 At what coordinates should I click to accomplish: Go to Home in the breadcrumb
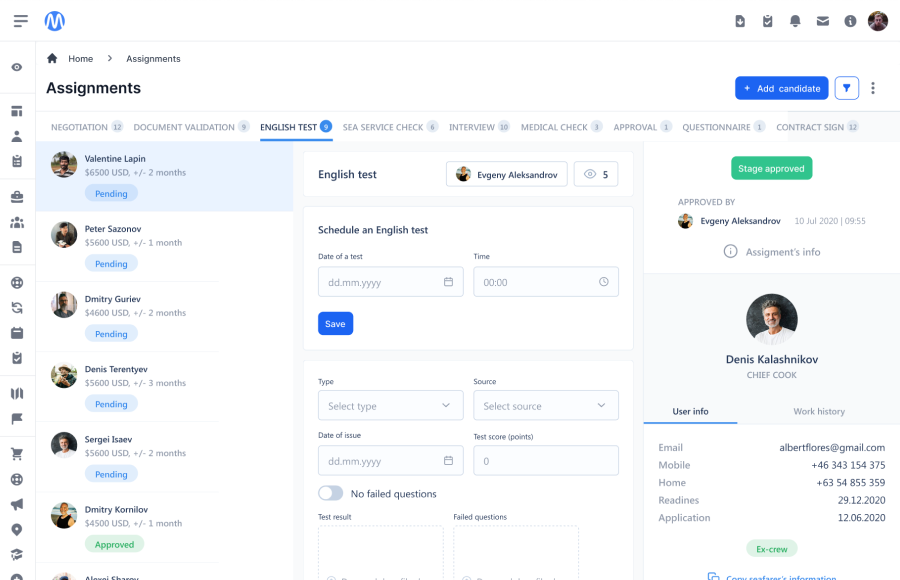[80, 59]
